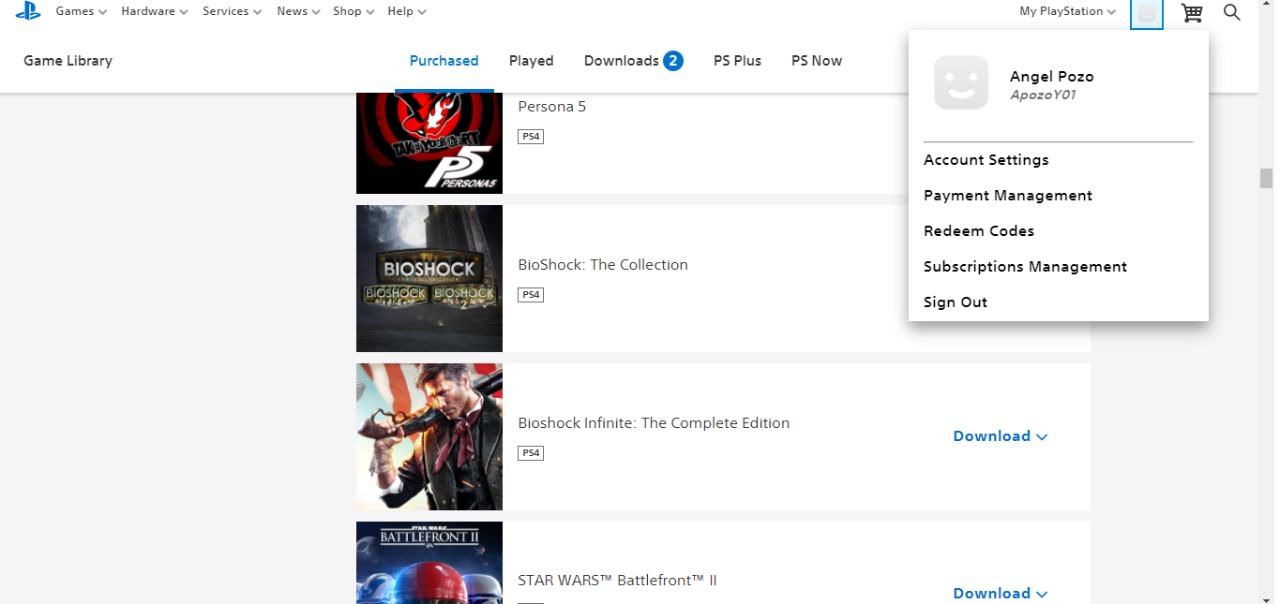Open the search magnifier icon
Viewport: 1280px width, 604px height.
pos(1232,12)
